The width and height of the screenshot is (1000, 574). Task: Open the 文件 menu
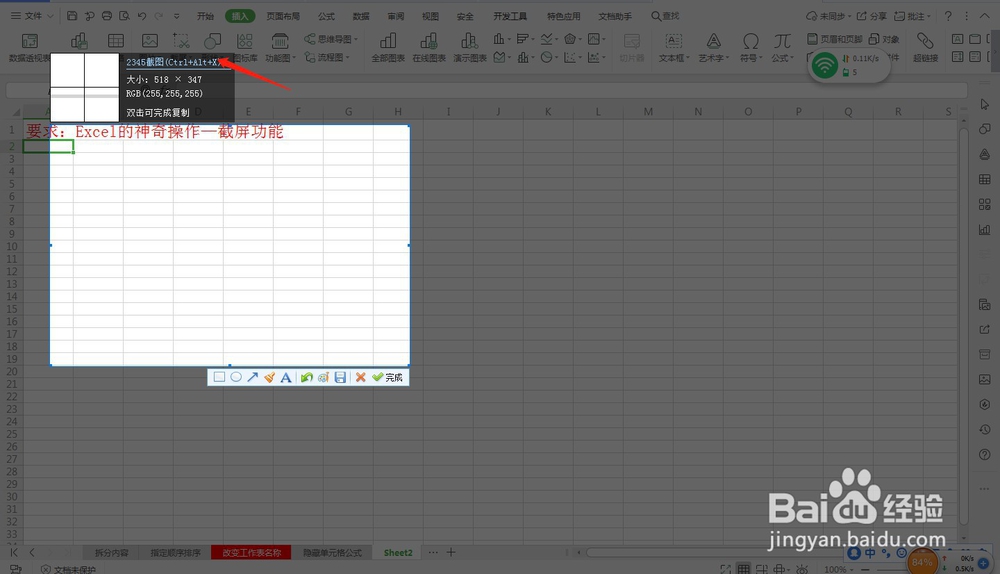pyautogui.click(x=32, y=15)
